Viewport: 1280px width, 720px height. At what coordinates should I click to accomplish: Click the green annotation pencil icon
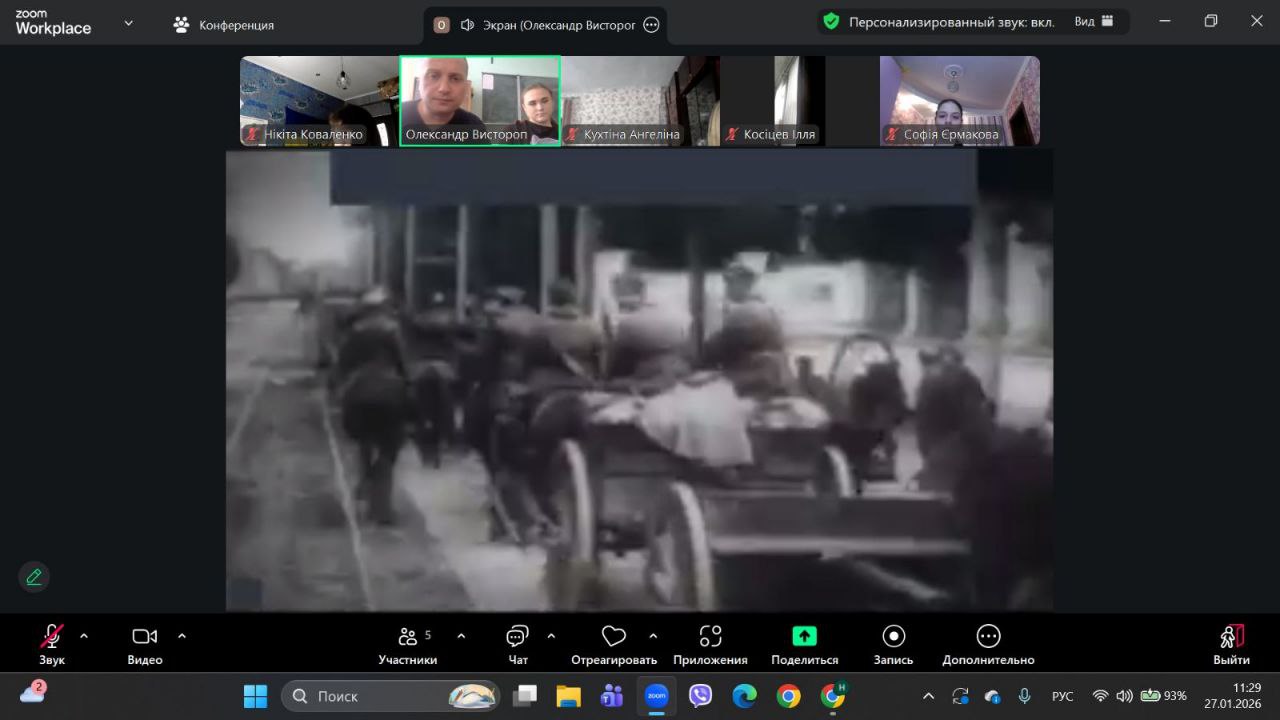34,577
